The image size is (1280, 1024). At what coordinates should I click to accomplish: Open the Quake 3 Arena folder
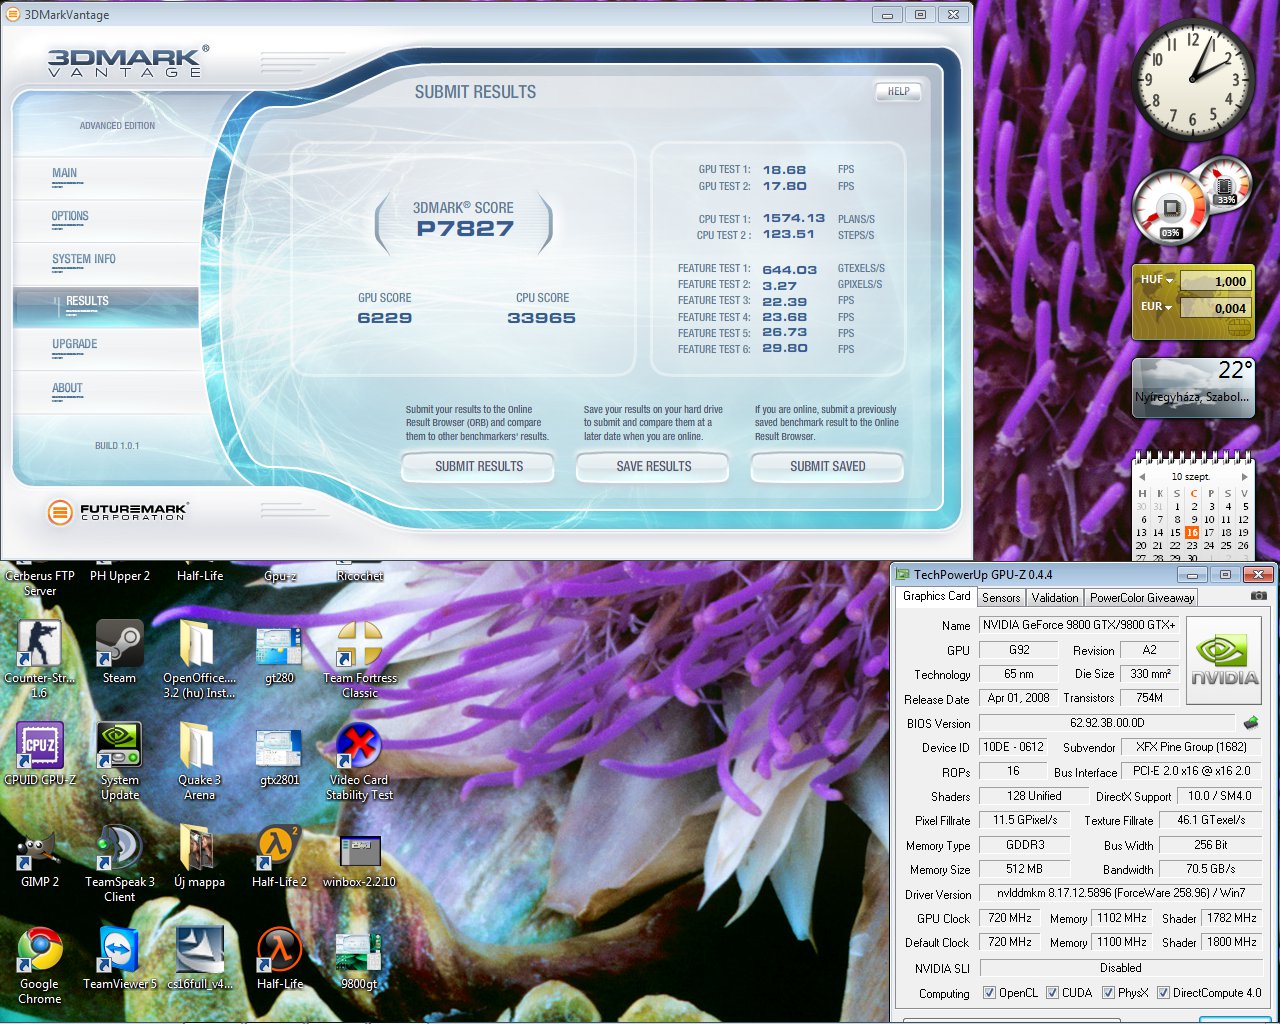point(199,760)
